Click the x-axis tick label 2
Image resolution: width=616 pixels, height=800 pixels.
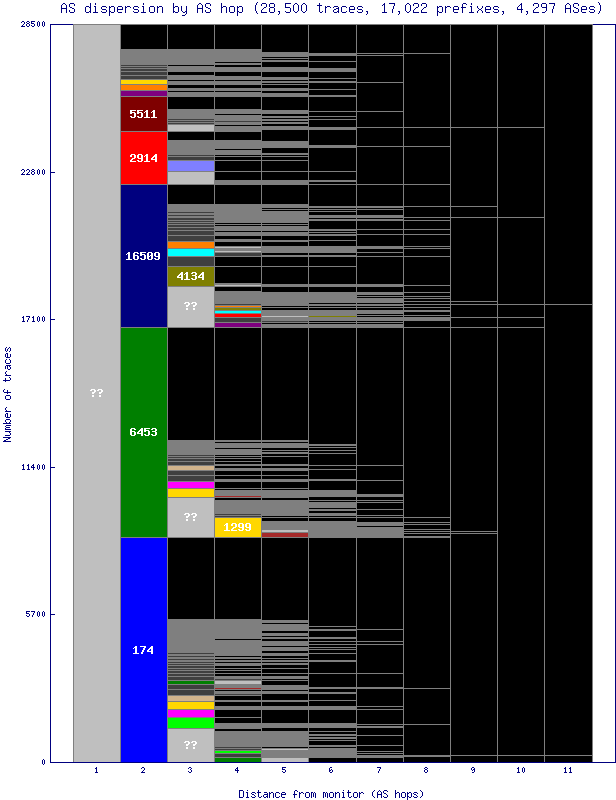(143, 771)
